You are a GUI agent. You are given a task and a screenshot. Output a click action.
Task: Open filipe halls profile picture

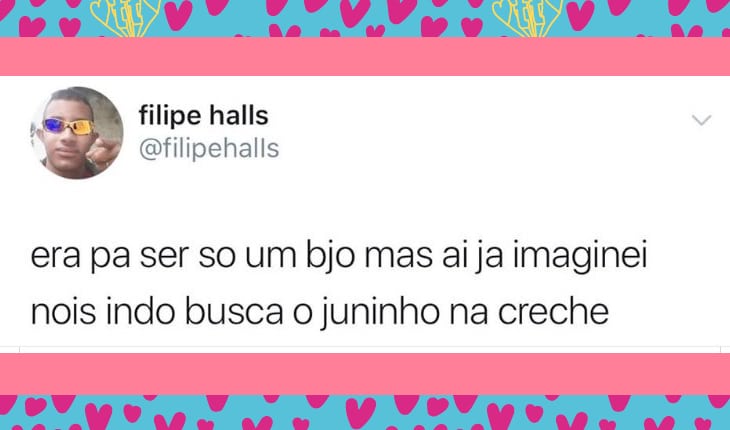tap(77, 133)
